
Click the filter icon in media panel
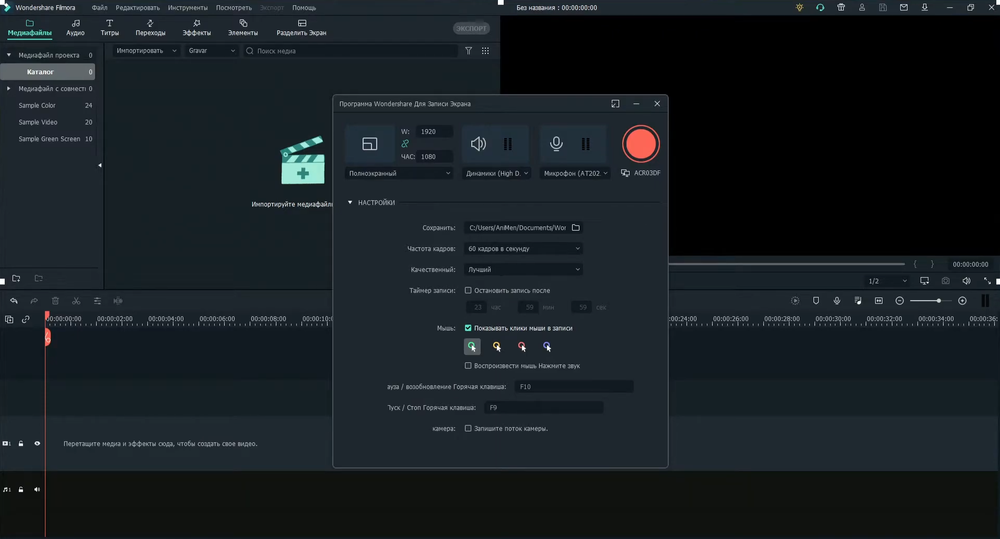pos(469,51)
